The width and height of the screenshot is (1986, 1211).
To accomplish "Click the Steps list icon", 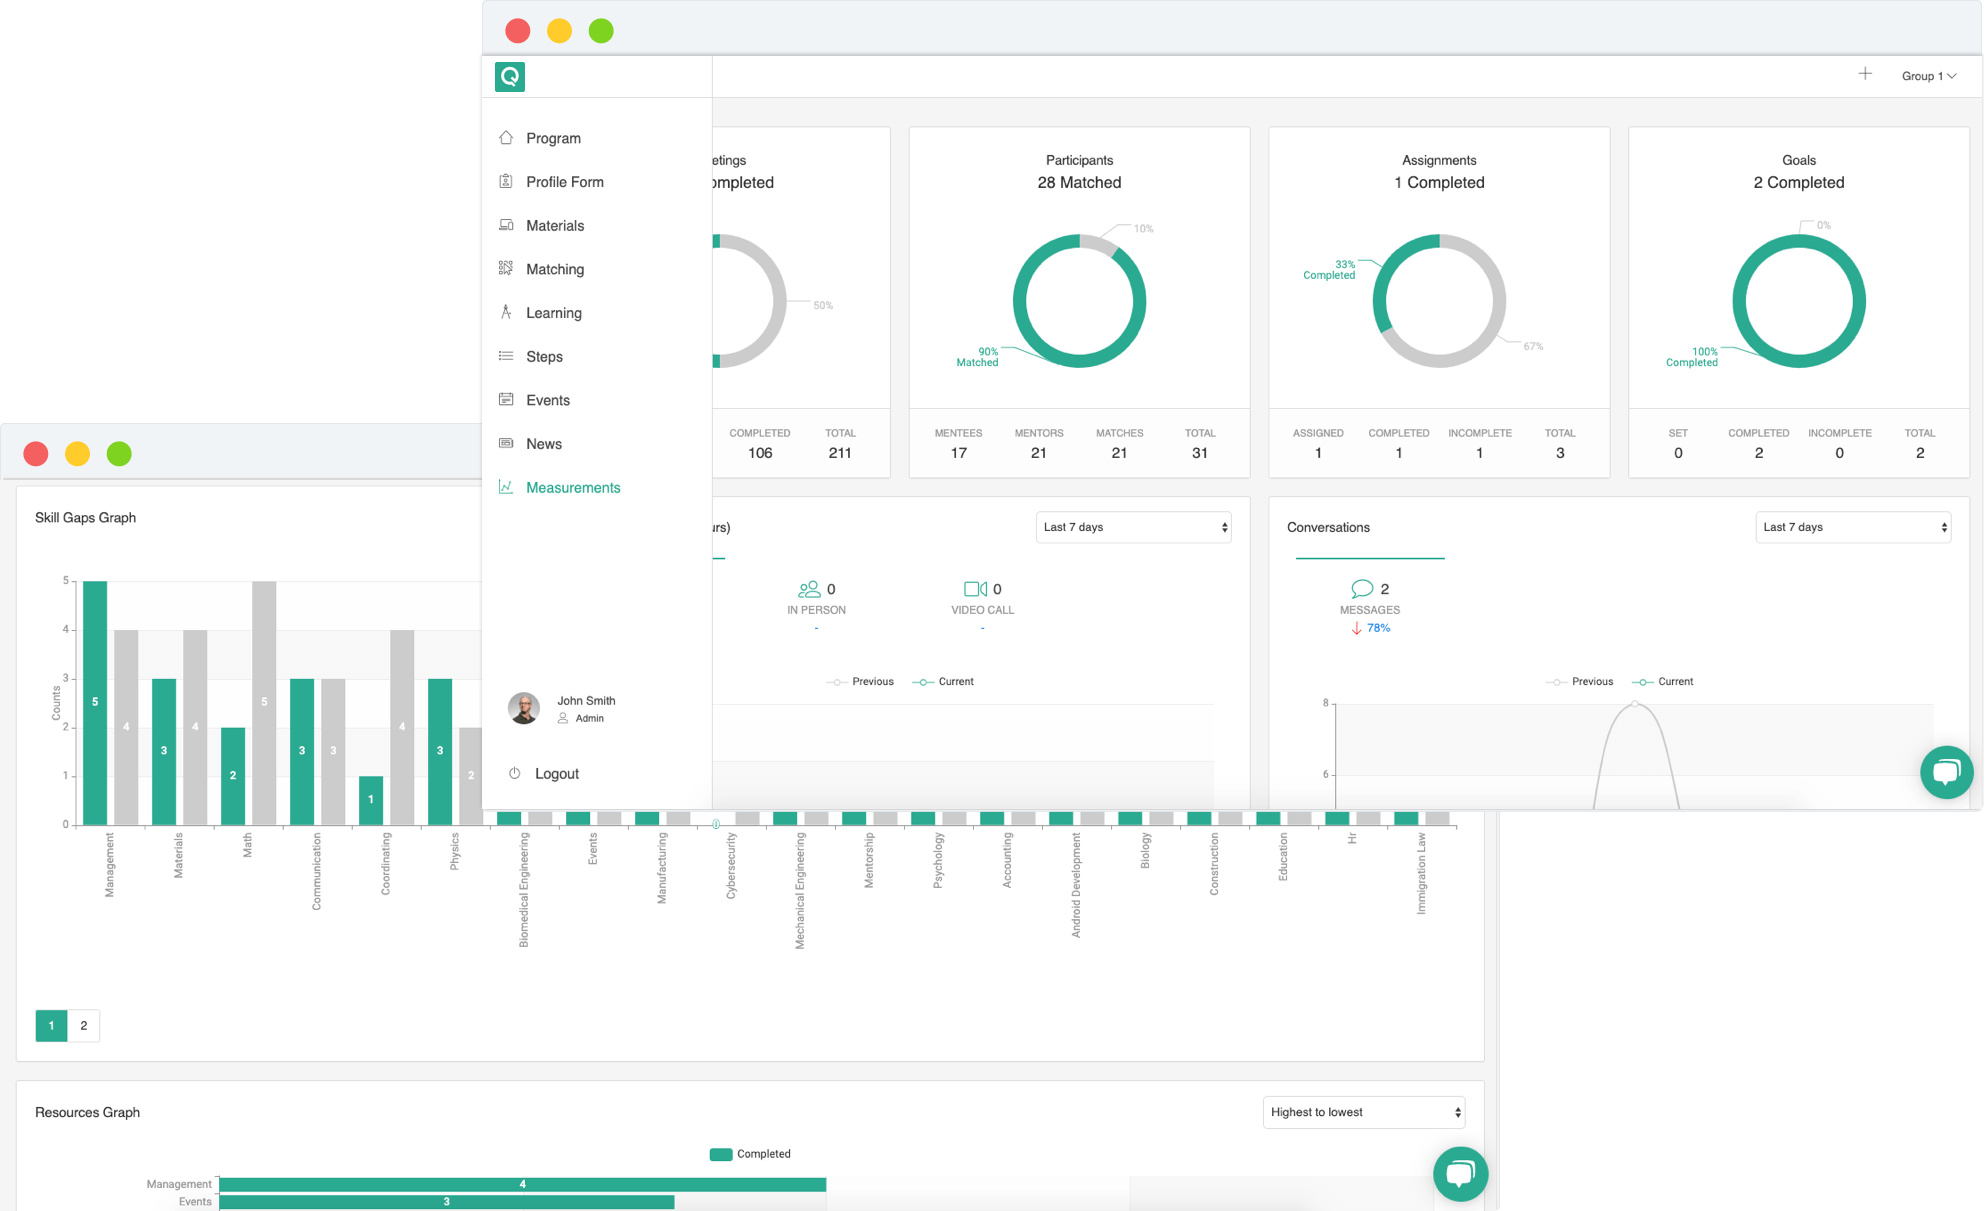I will (x=506, y=356).
